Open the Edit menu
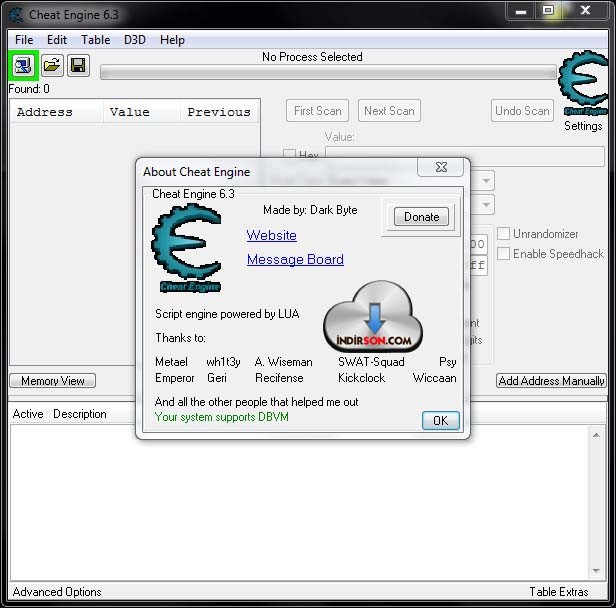 click(57, 40)
